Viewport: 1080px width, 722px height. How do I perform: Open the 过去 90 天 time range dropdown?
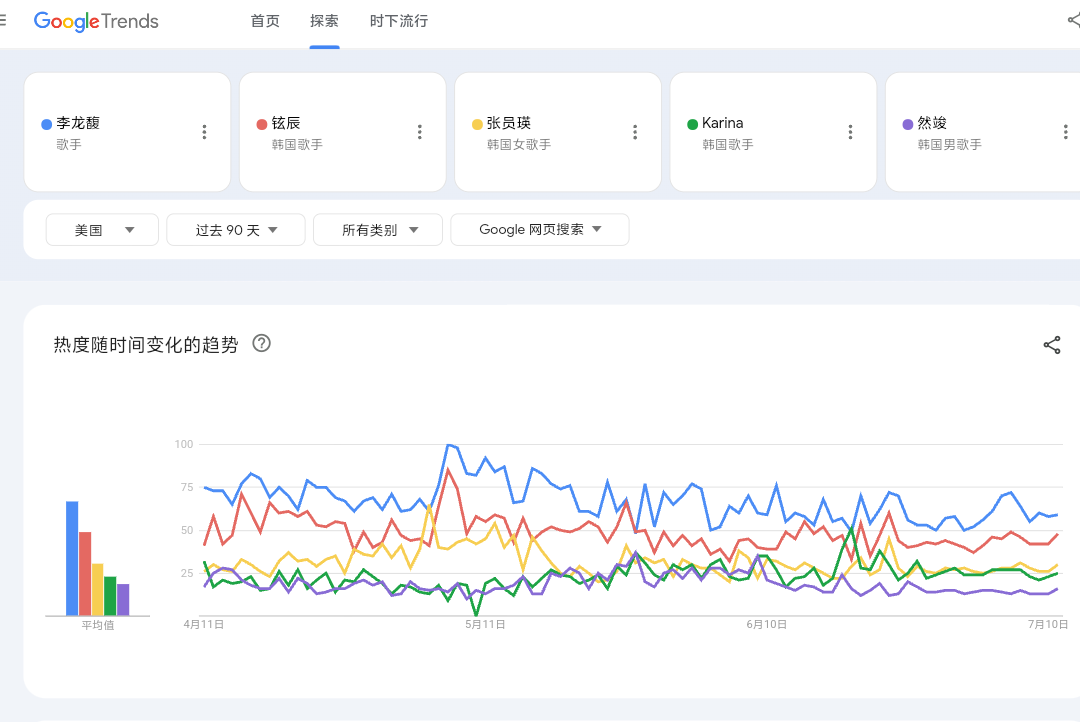tap(236, 229)
